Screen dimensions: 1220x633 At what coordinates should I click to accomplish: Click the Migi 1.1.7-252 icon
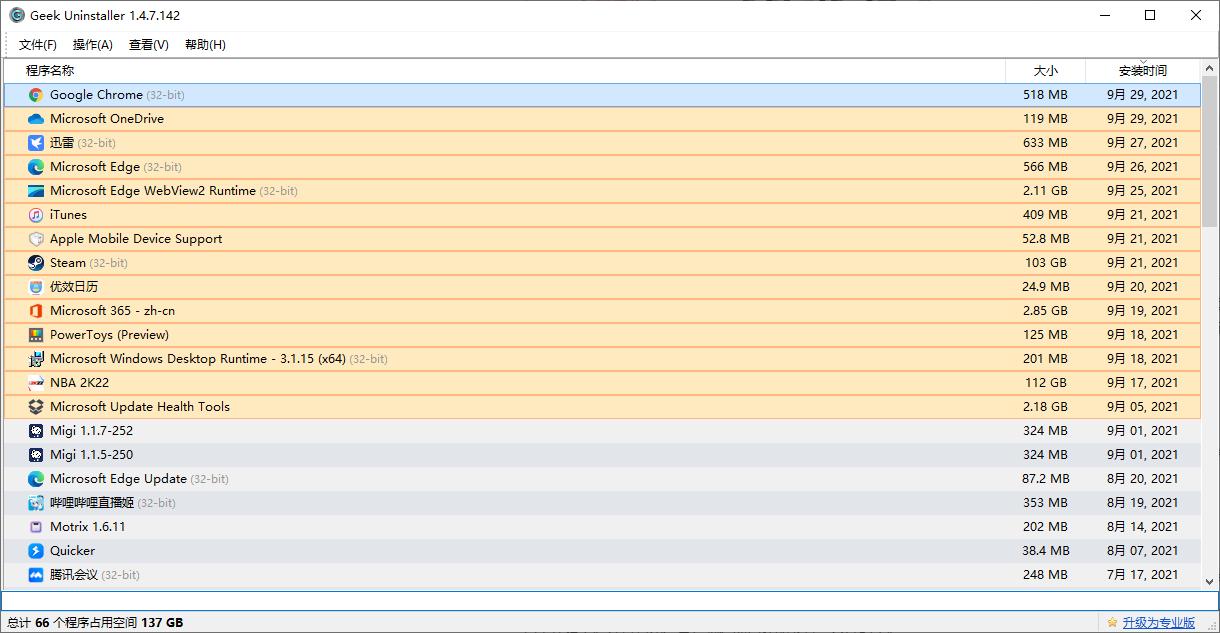coord(36,431)
